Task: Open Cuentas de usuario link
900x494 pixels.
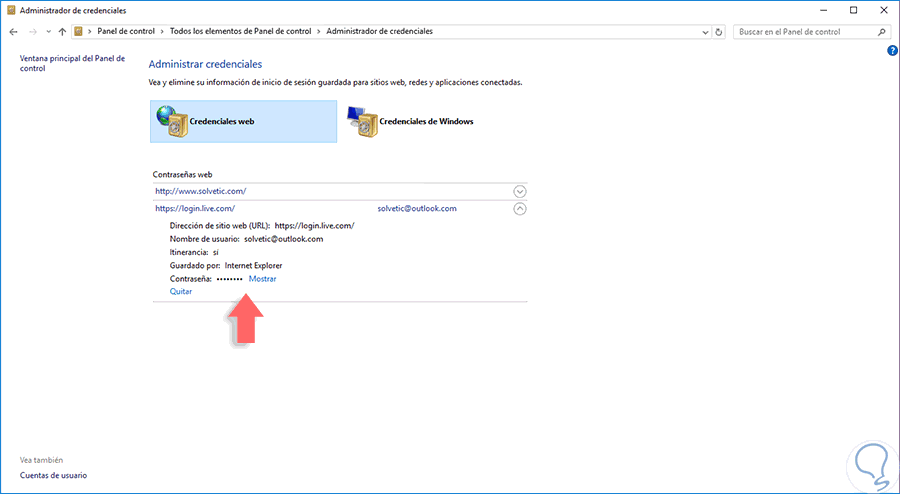Action: pyautogui.click(x=53, y=475)
